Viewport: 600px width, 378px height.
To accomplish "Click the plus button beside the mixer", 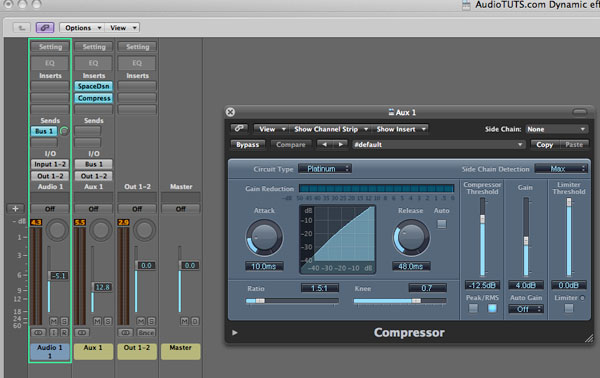I will coord(15,209).
